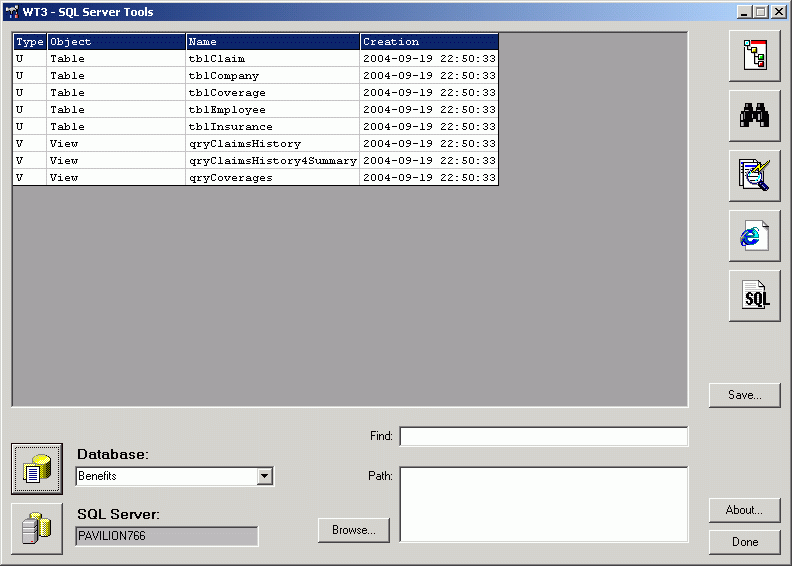Click the Benefits database combo box

coord(166,477)
